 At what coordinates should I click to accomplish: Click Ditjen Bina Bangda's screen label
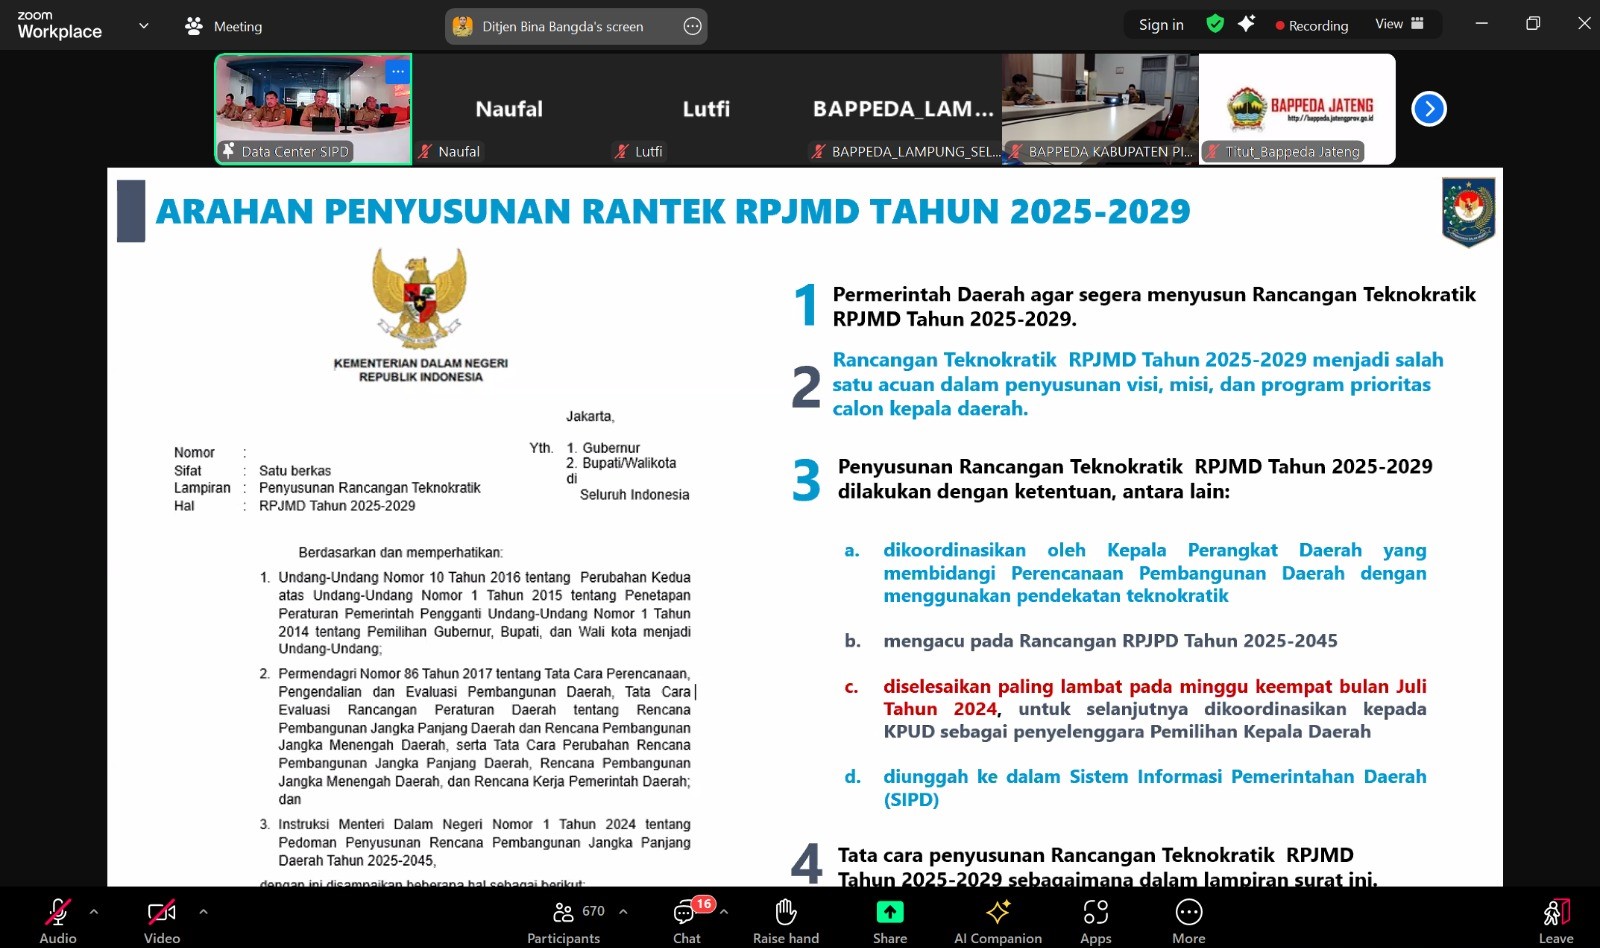pos(563,26)
